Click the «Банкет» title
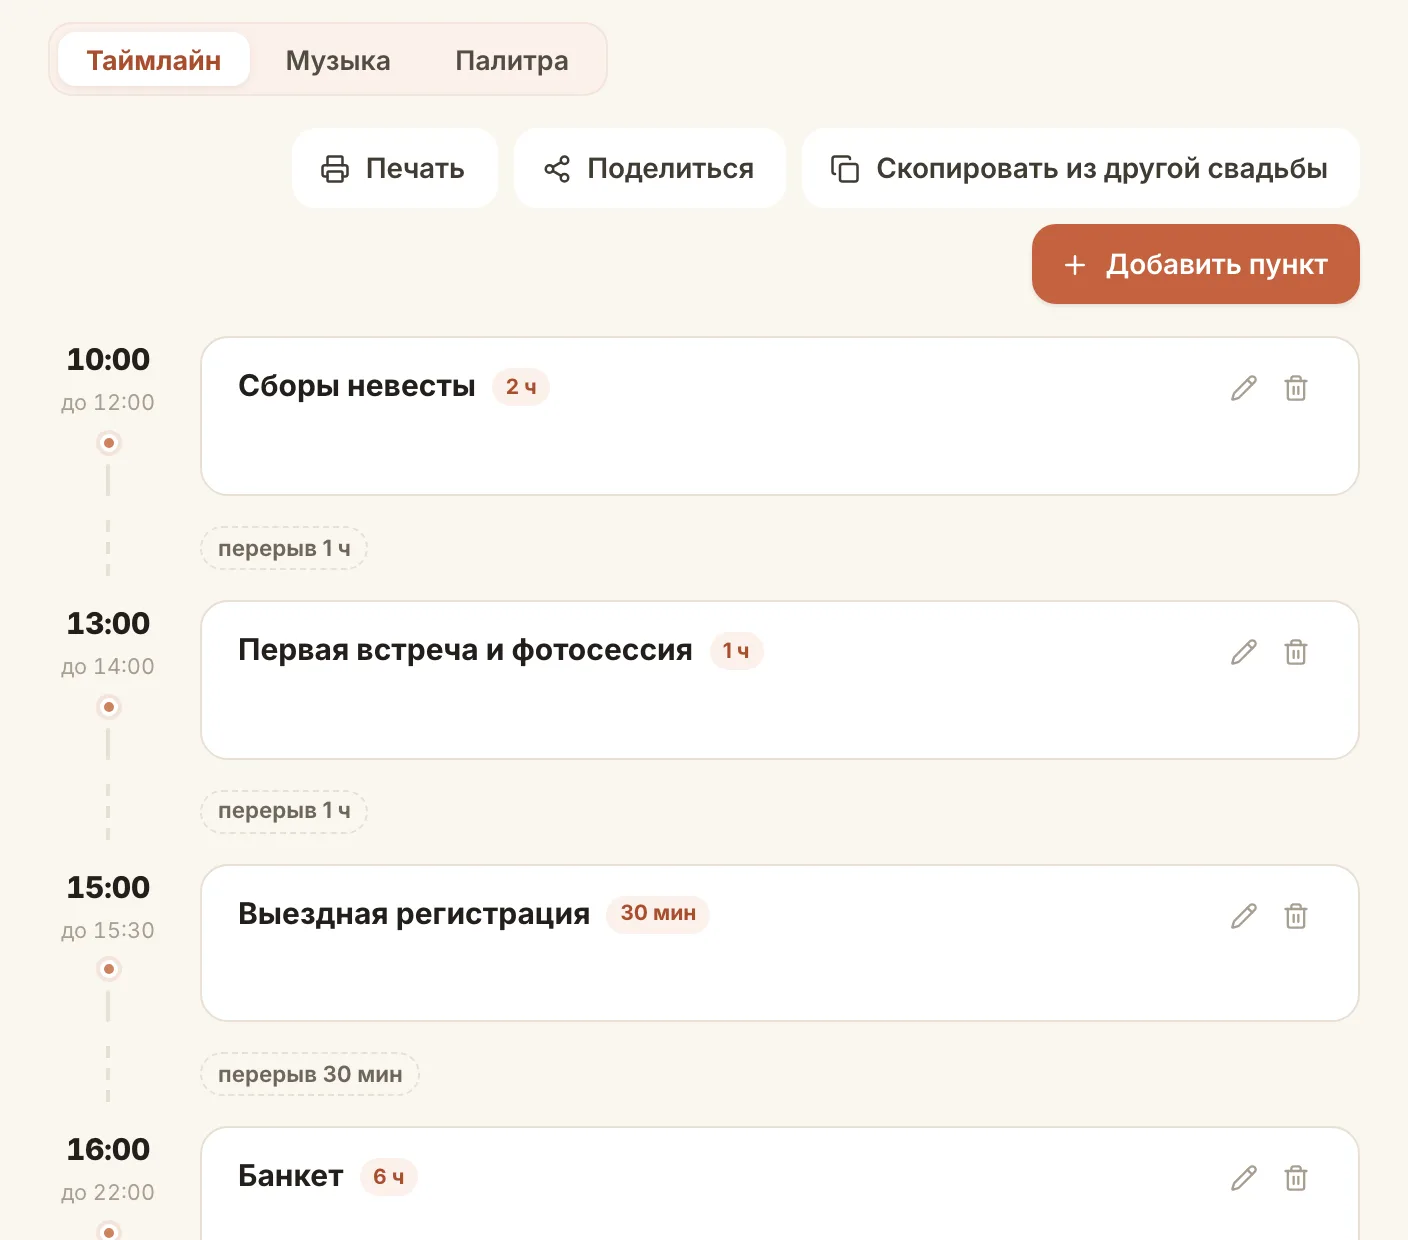The width and height of the screenshot is (1408, 1240). point(291,1176)
